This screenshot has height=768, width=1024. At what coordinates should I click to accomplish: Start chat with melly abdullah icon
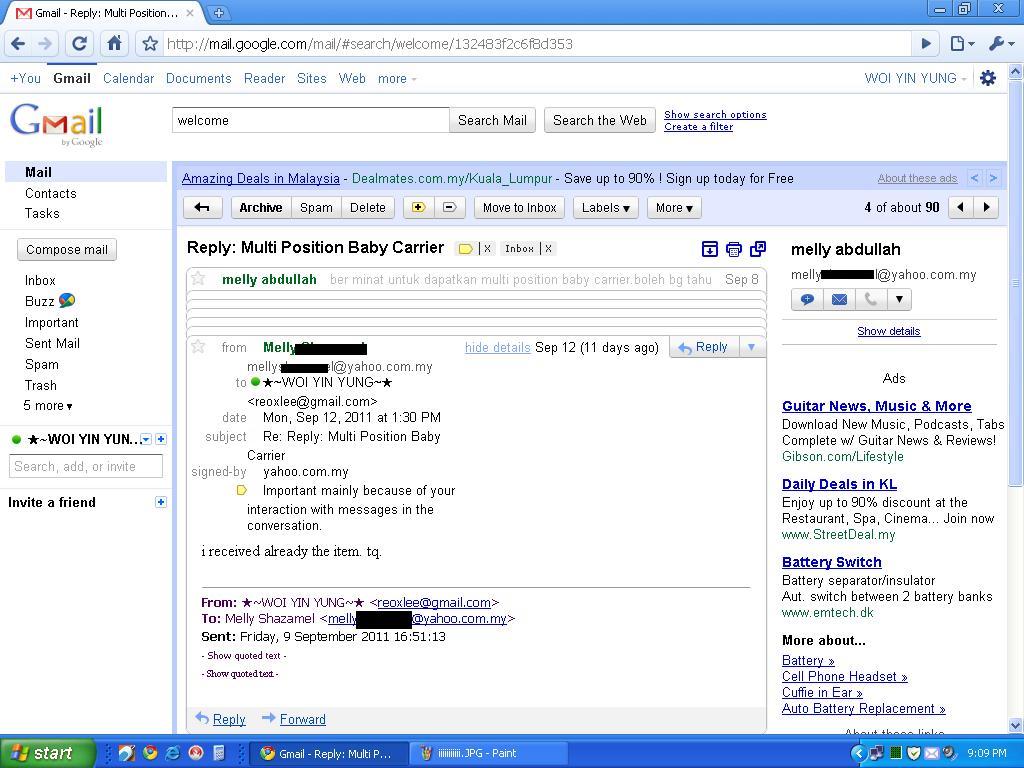click(807, 300)
